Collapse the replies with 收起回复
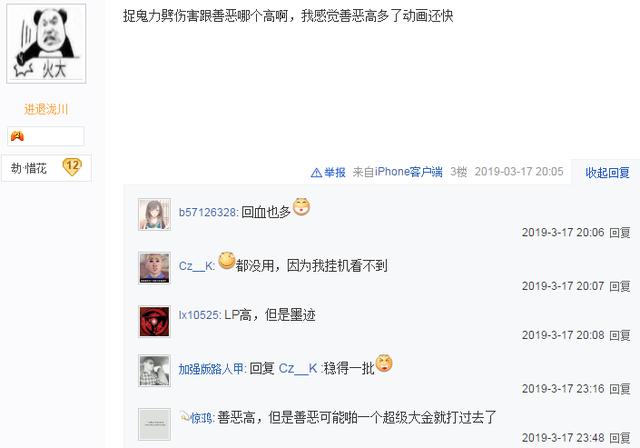Screen dimensions: 640x448 tap(607, 173)
